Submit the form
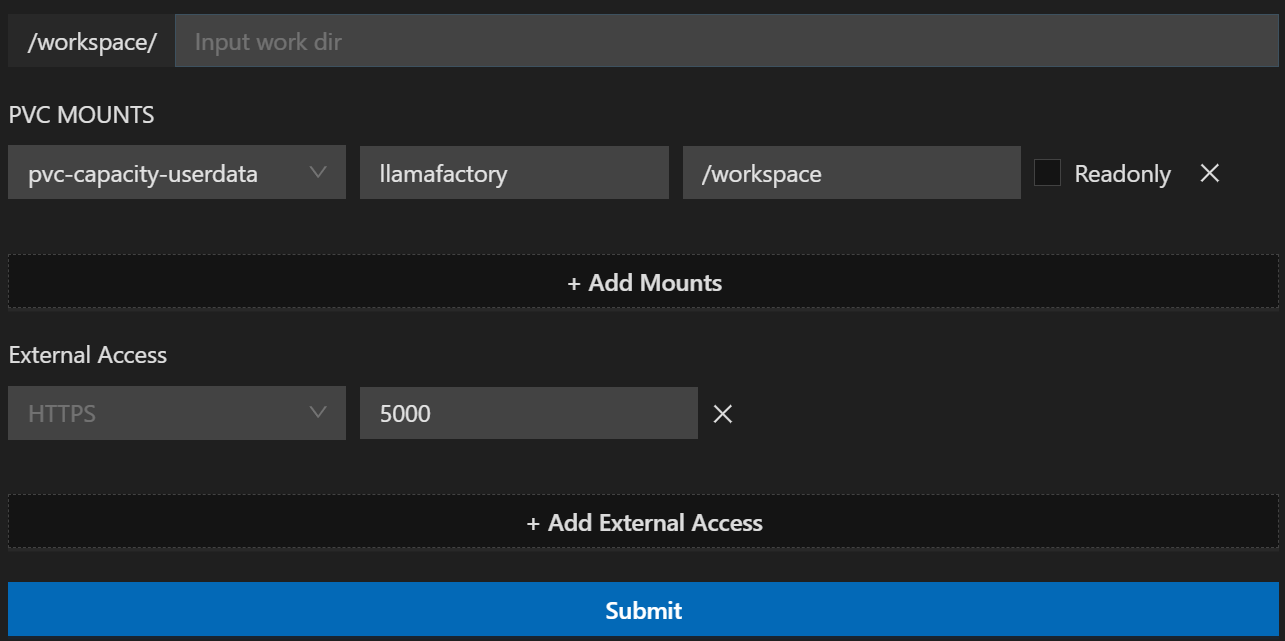 pyautogui.click(x=643, y=610)
